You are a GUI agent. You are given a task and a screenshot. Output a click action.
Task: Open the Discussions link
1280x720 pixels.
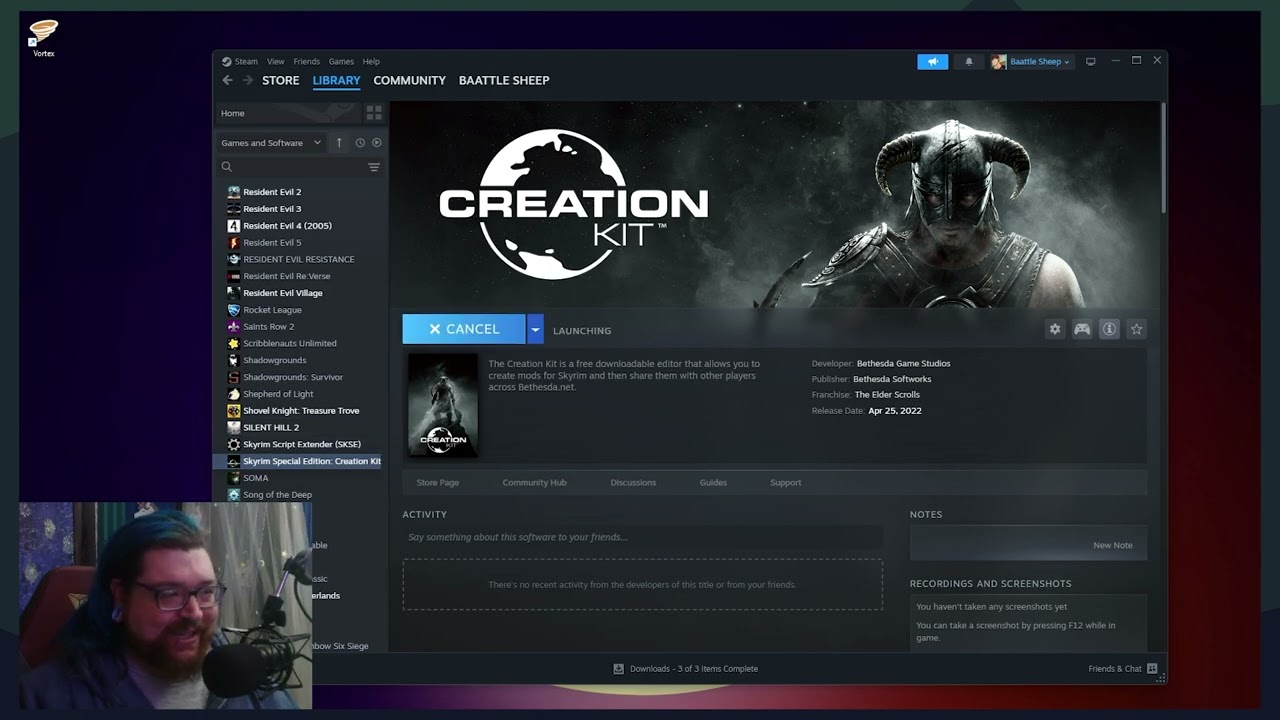633,482
